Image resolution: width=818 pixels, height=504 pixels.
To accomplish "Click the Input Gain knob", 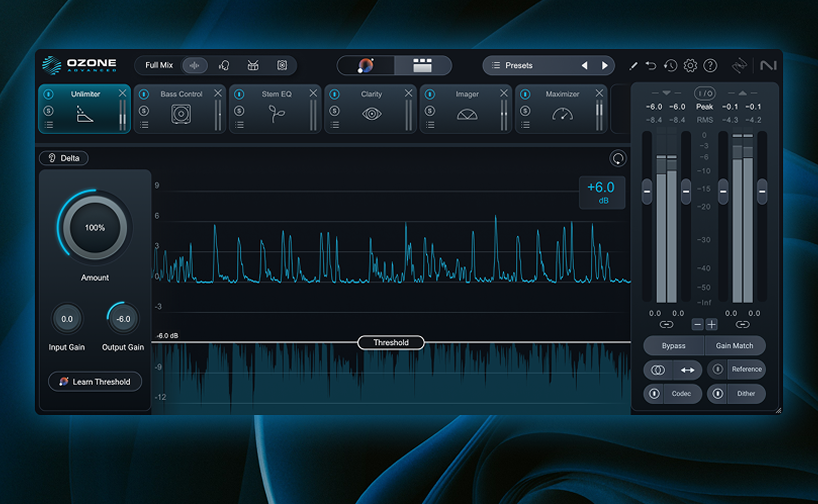I will [67, 319].
